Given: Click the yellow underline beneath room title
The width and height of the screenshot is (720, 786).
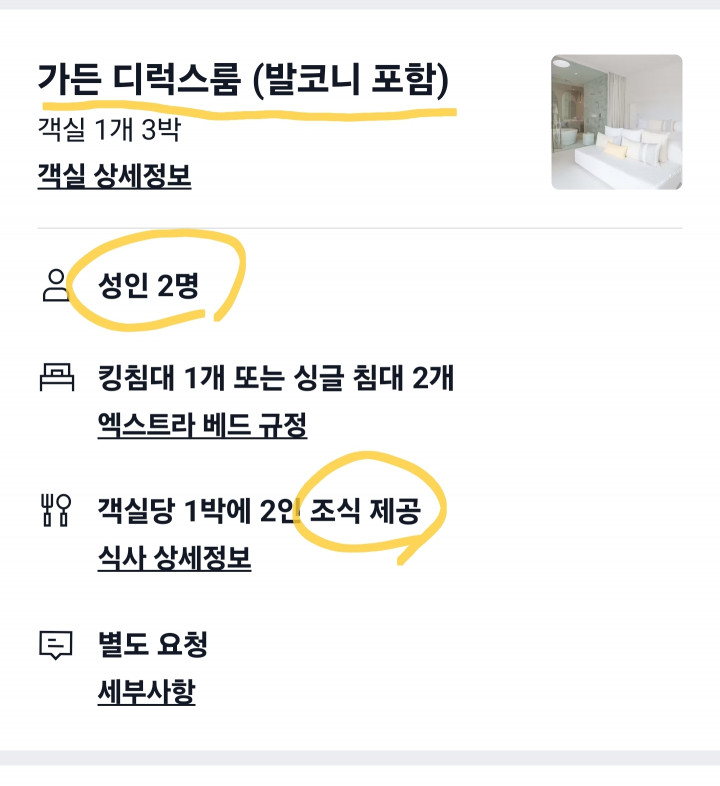Looking at the screenshot, I should coord(250,106).
